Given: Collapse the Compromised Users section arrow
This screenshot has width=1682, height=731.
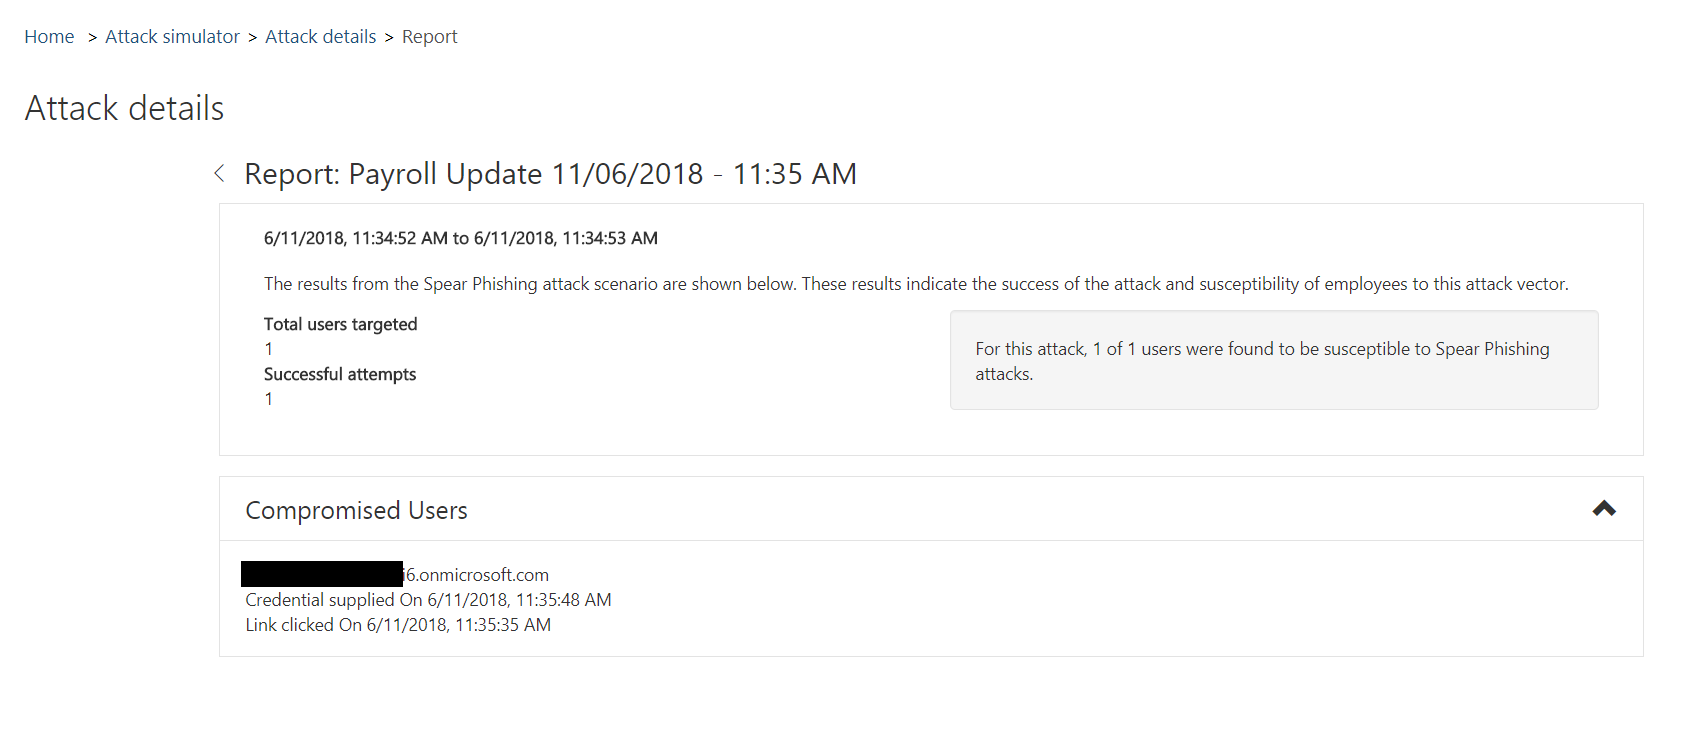Looking at the screenshot, I should coord(1603,509).
